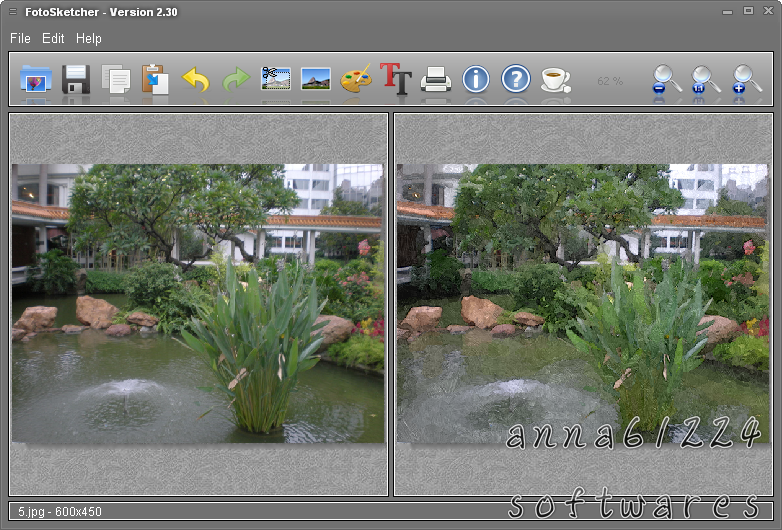The image size is (782, 530).
Task: Open the source image adjust icon
Action: point(316,79)
